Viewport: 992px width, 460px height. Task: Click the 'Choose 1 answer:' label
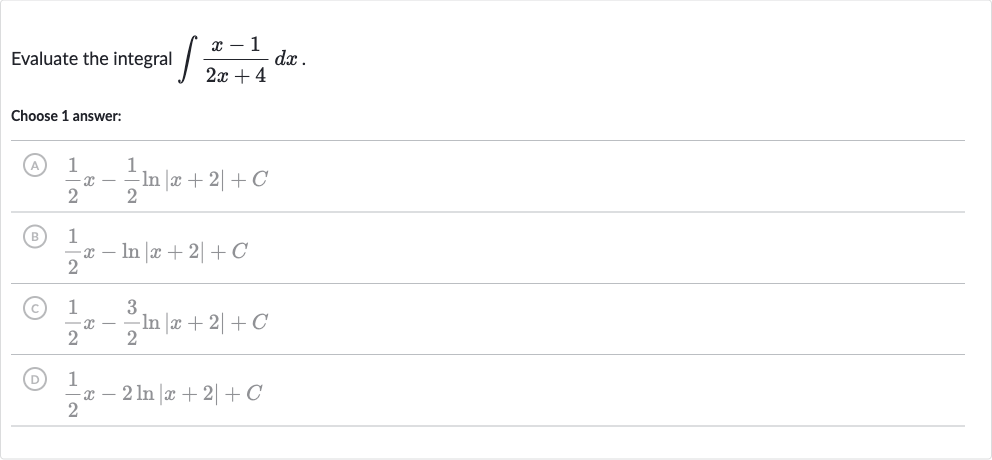(66, 116)
